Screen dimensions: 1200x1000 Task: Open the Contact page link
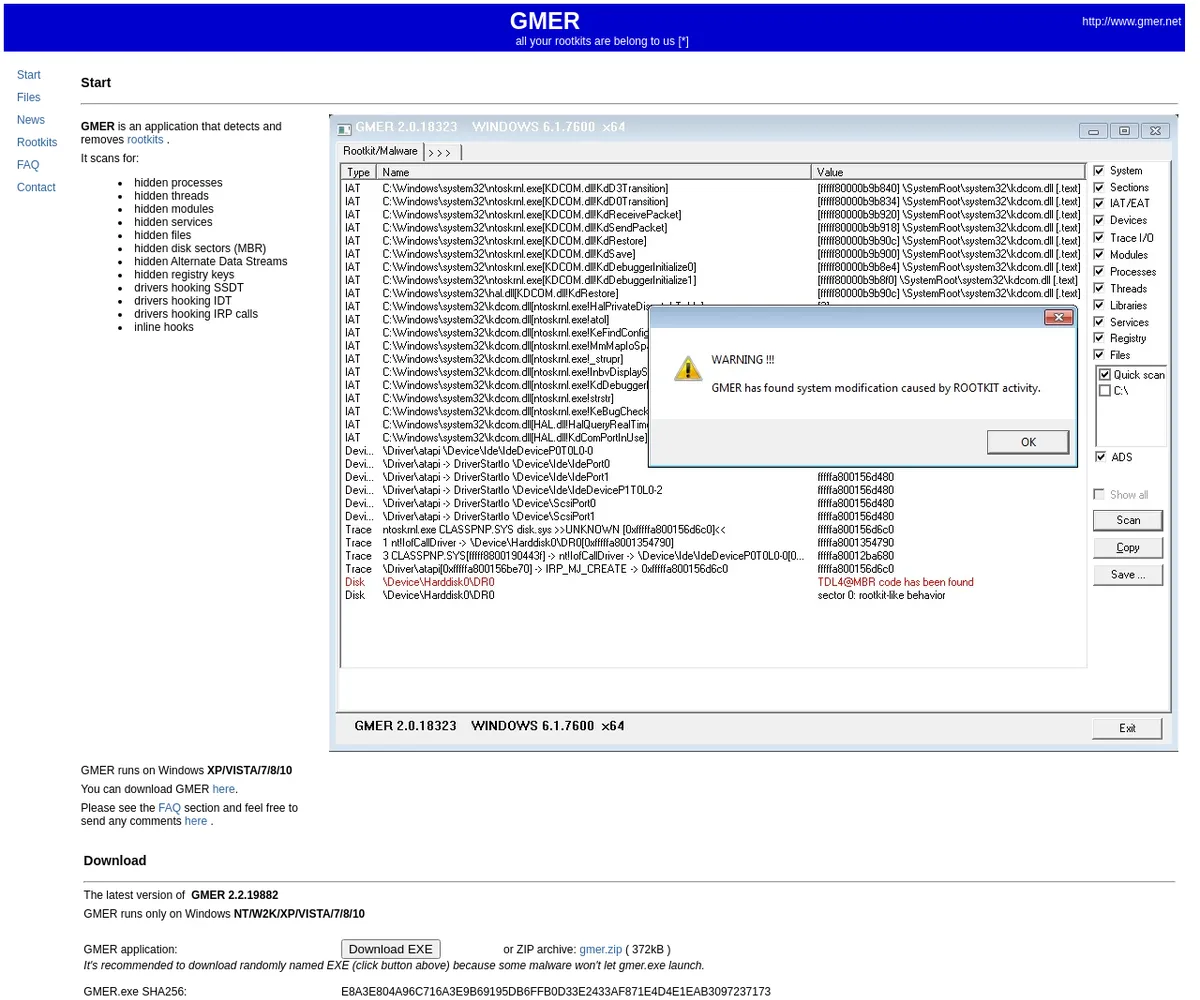click(x=36, y=188)
